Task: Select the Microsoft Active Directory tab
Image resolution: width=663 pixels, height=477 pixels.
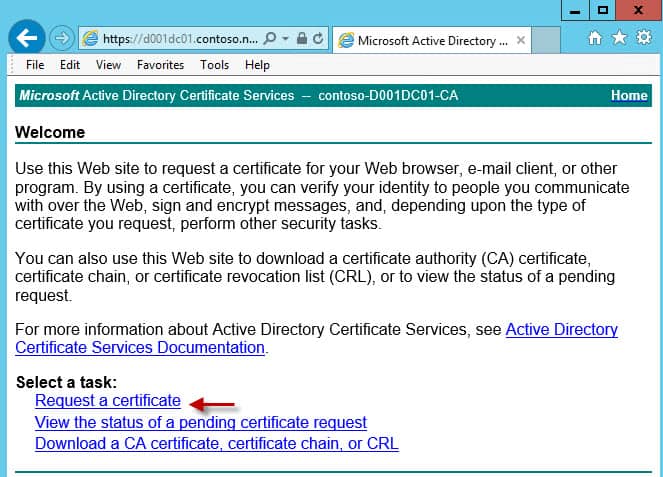Action: (x=432, y=41)
